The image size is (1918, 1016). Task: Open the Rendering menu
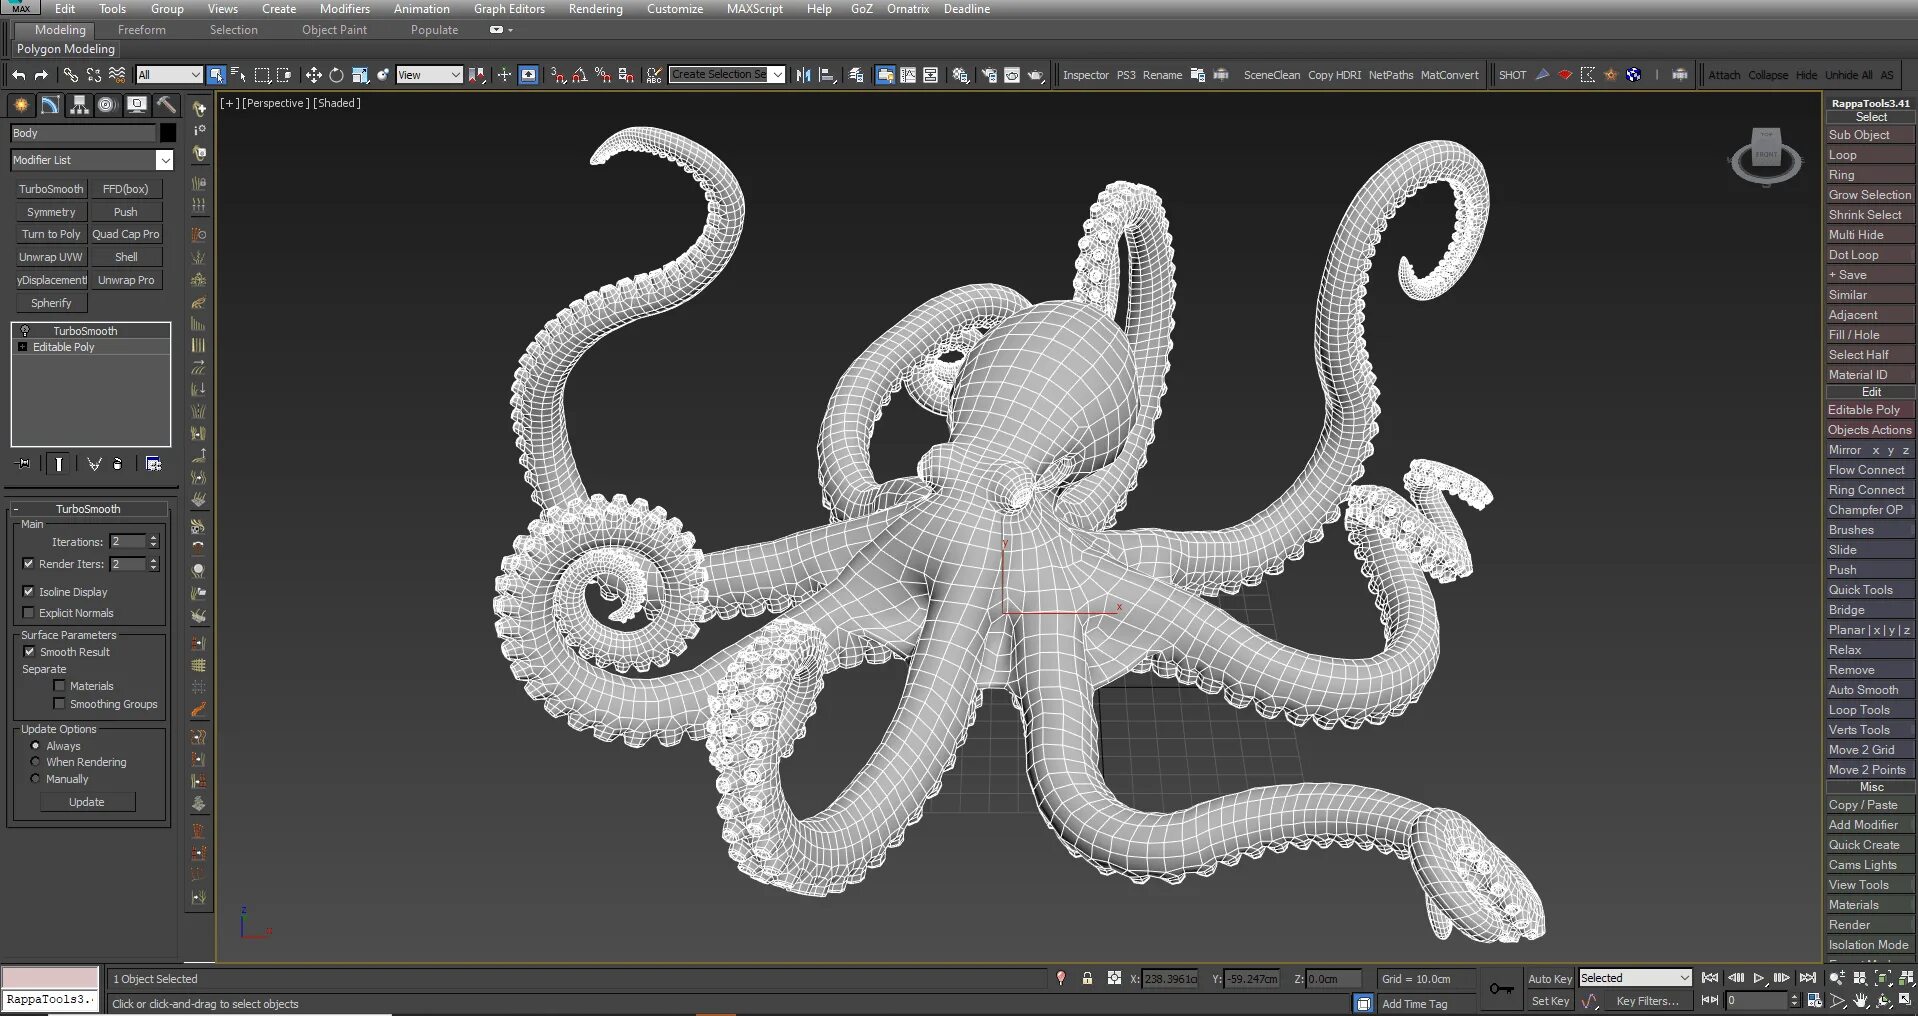pos(595,9)
